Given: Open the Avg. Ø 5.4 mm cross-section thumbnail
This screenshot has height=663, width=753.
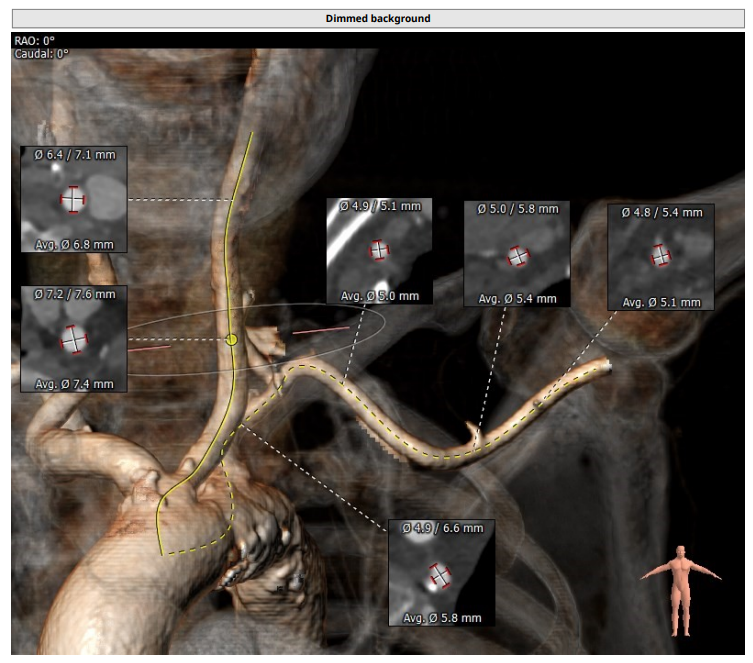Looking at the screenshot, I should [x=517, y=254].
